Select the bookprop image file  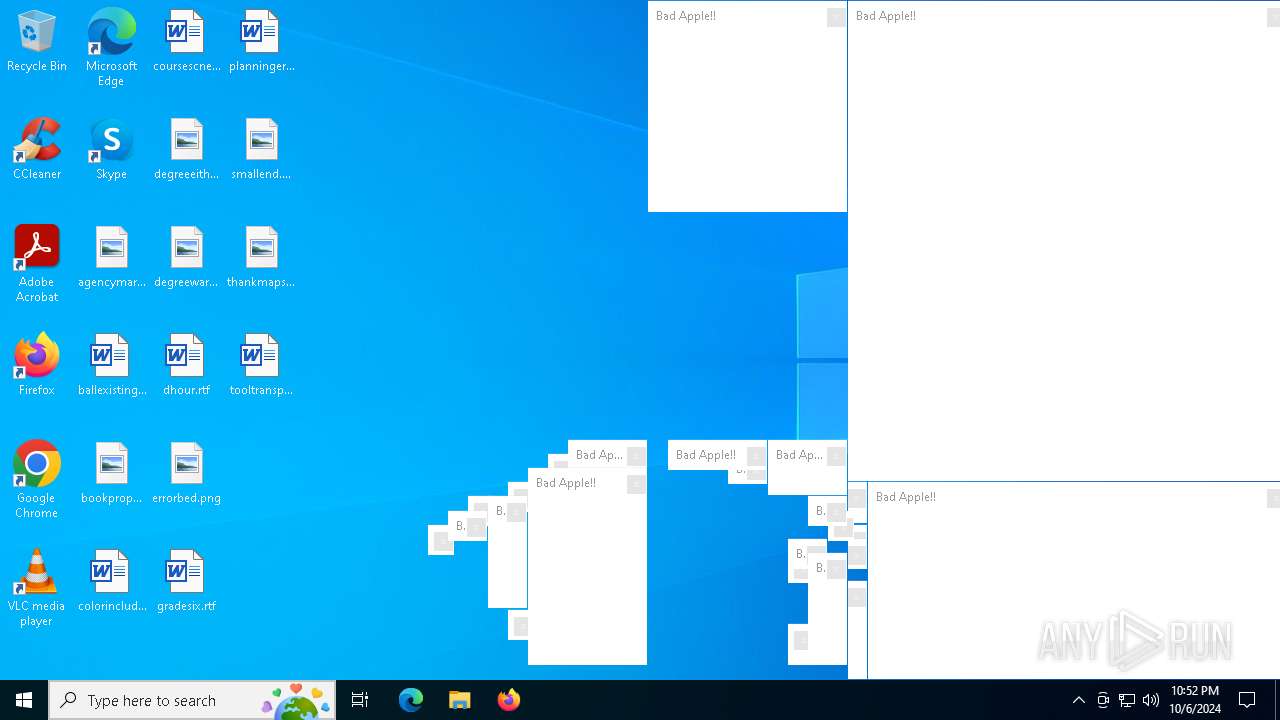click(111, 474)
